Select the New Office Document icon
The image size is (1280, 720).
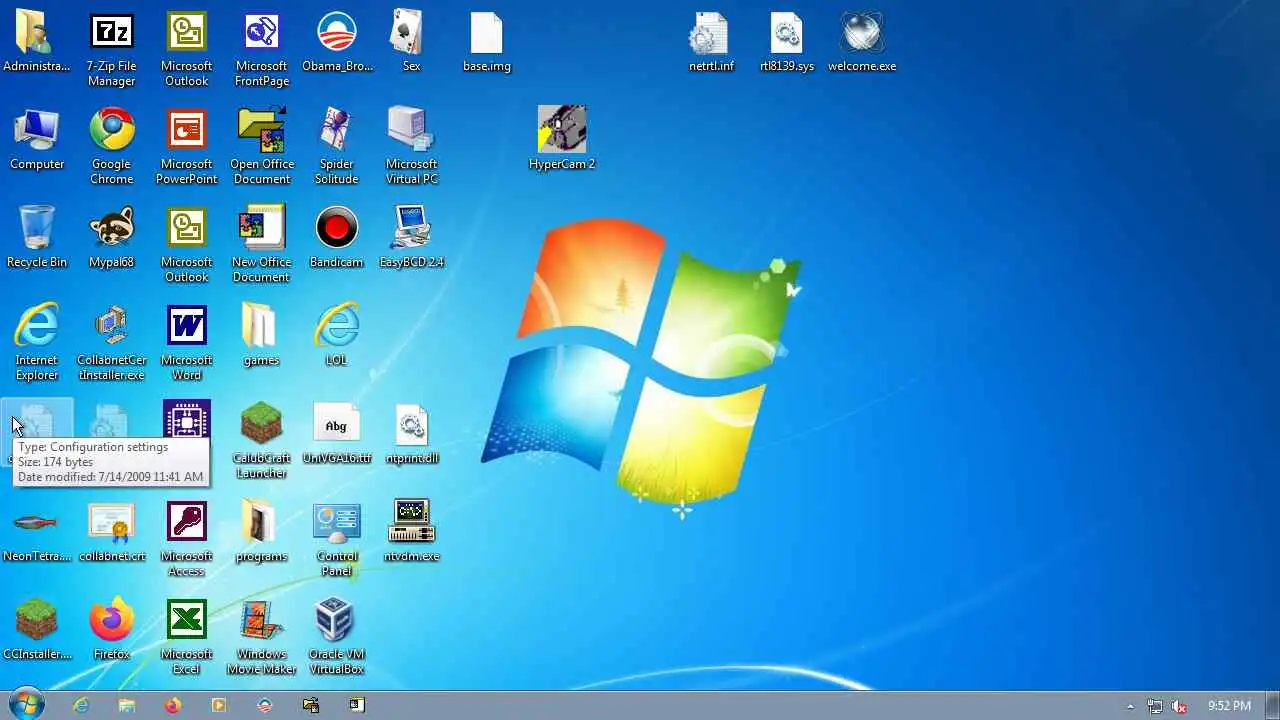261,245
